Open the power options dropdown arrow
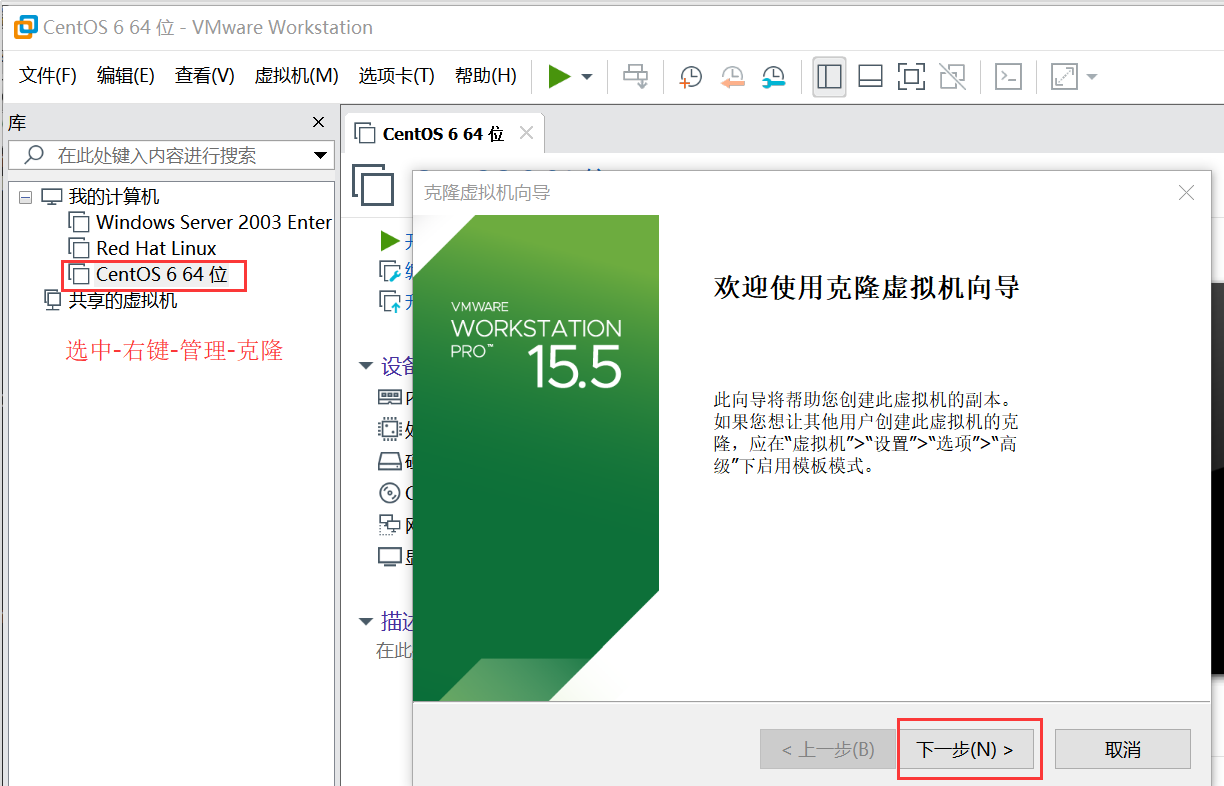 [x=587, y=77]
